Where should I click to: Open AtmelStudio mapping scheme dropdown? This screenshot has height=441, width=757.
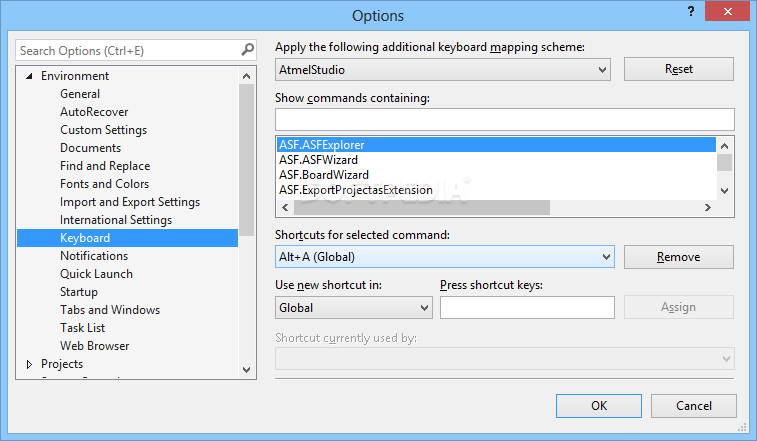coord(443,70)
